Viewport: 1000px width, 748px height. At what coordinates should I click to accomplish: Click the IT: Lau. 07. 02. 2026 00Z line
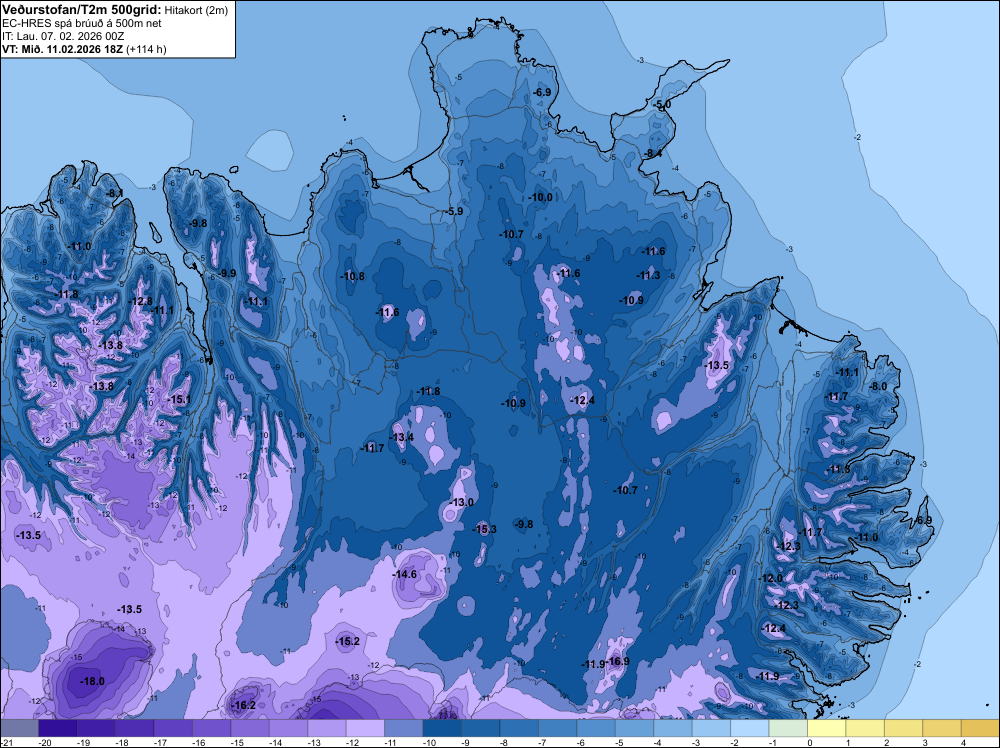pyautogui.click(x=63, y=36)
